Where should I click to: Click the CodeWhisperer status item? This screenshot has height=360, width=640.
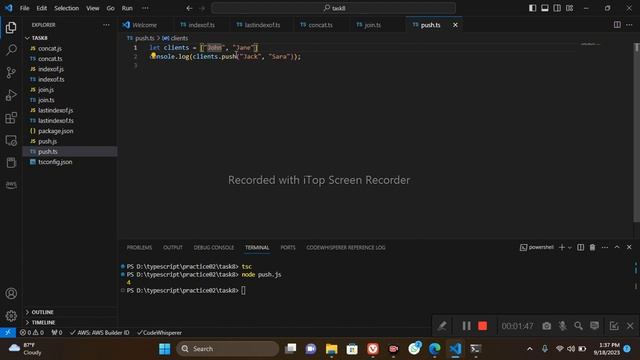pyautogui.click(x=159, y=333)
